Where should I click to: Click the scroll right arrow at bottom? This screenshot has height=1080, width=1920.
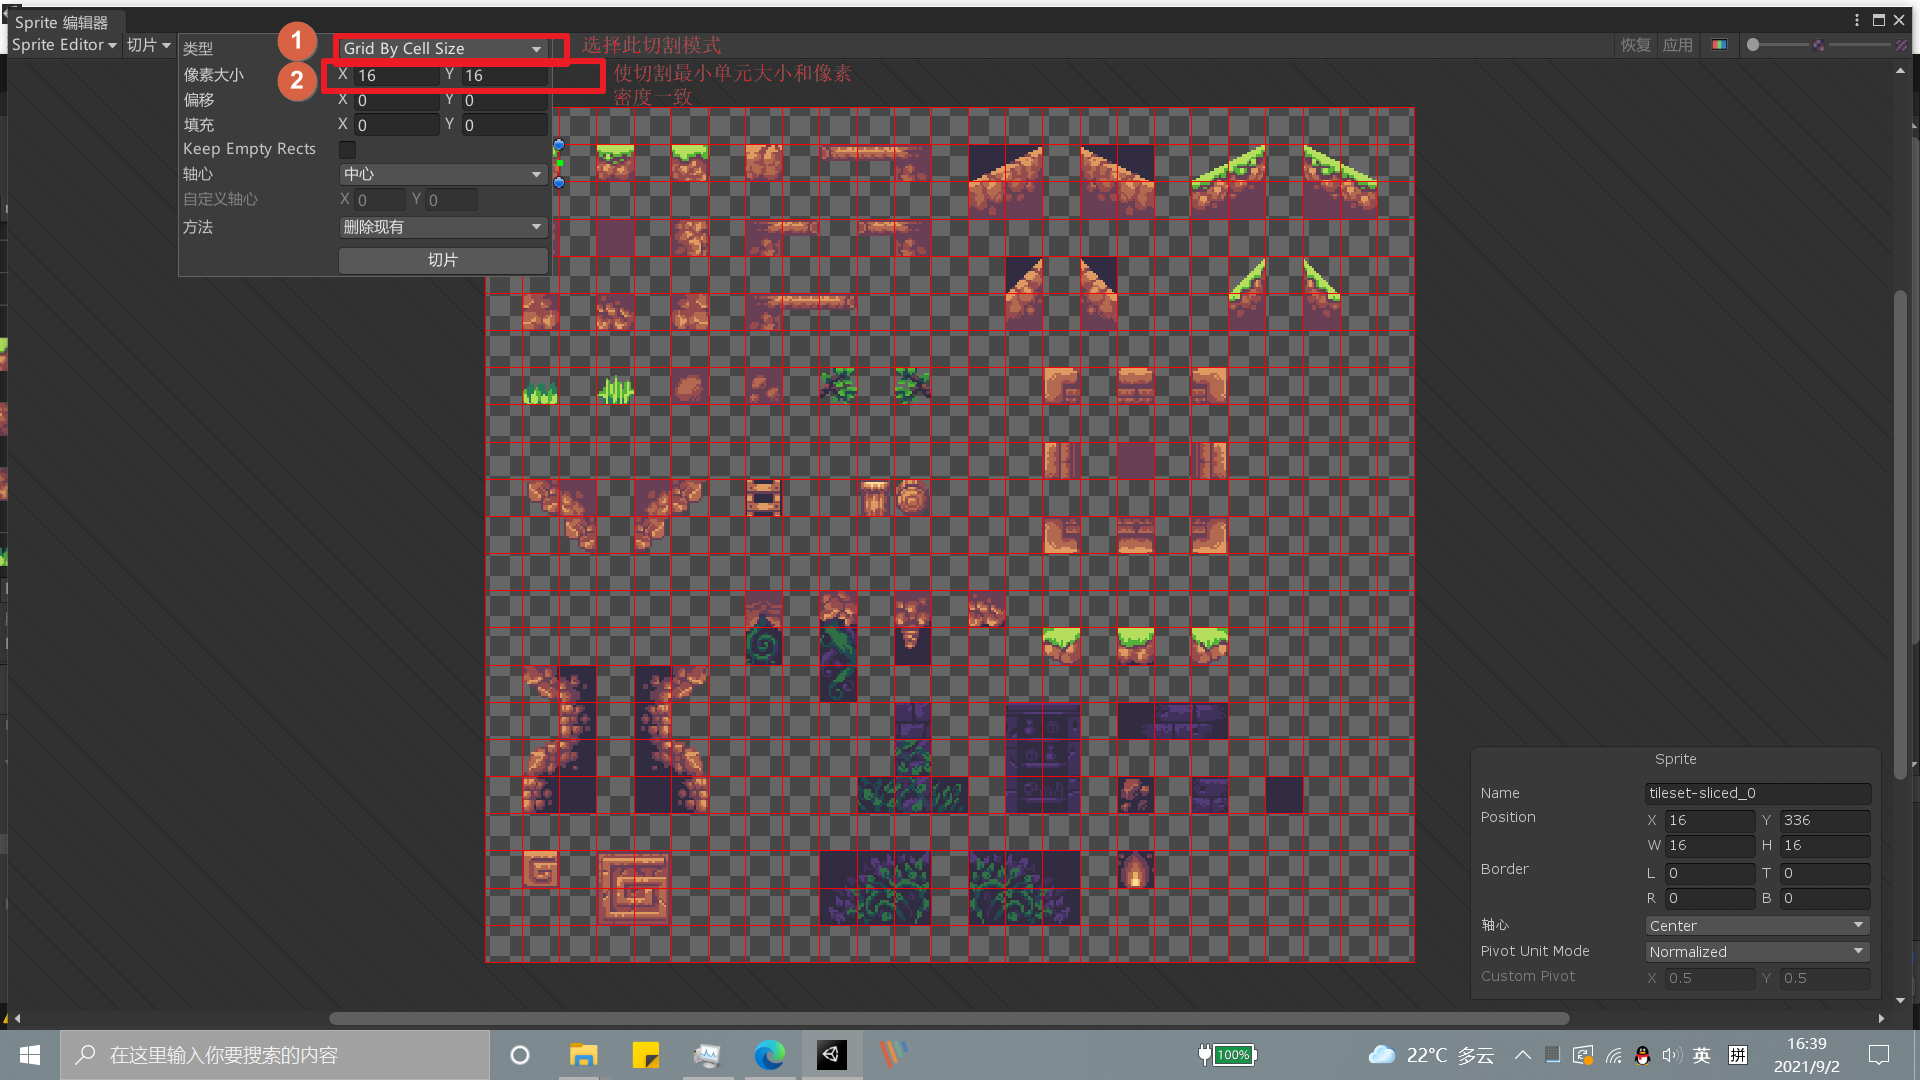click(1881, 1018)
